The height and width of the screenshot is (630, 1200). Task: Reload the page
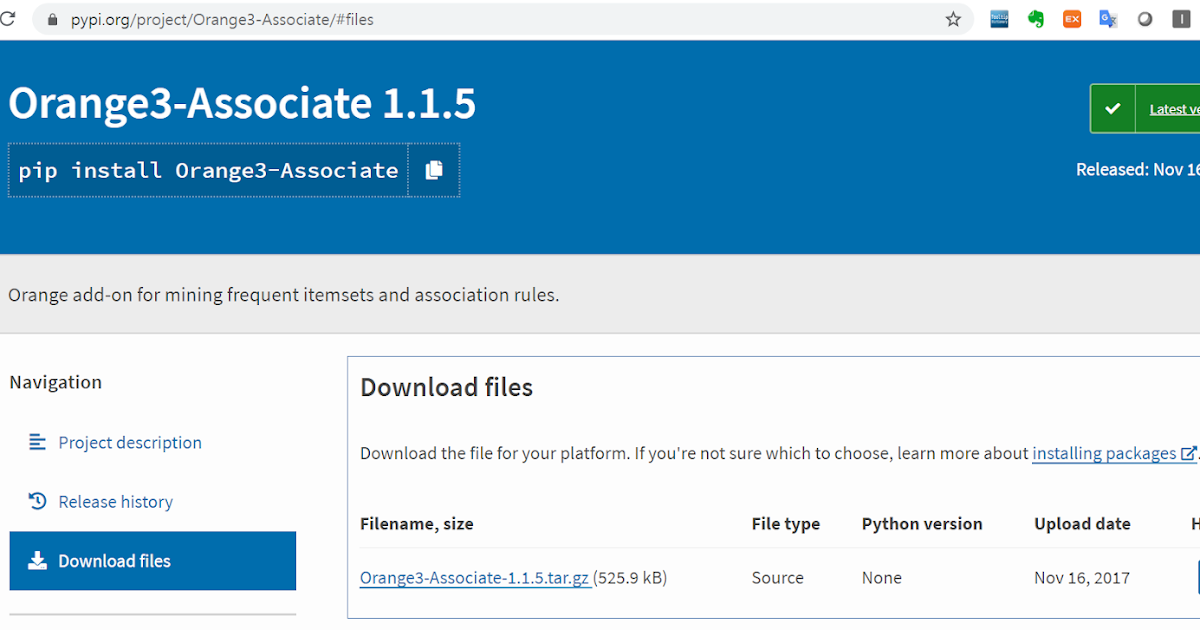click(x=8, y=19)
